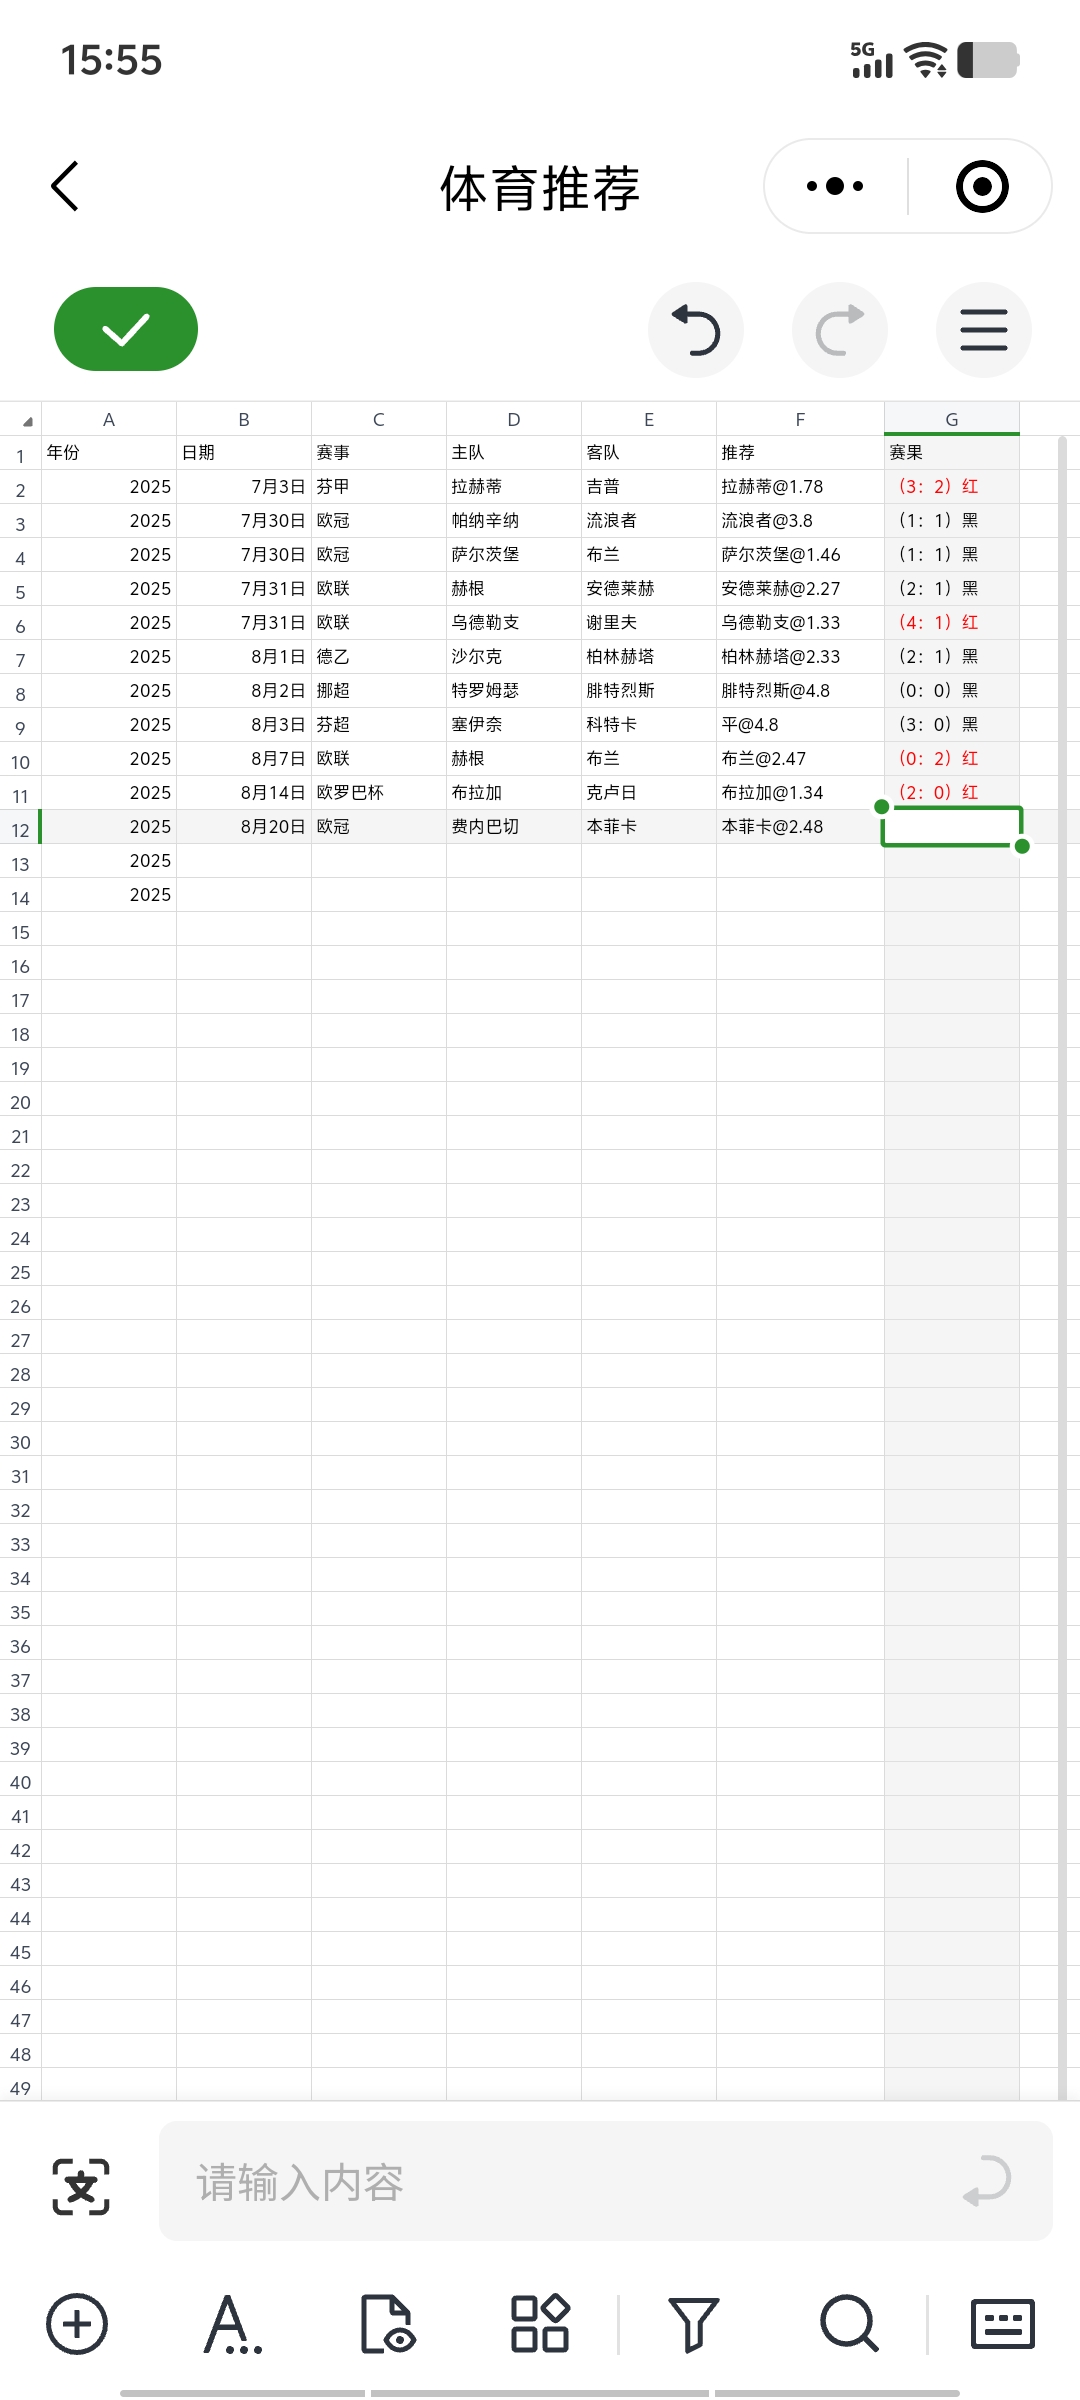1080x2400 pixels.
Task: Click the redo arrow icon
Action: pyautogui.click(x=840, y=331)
